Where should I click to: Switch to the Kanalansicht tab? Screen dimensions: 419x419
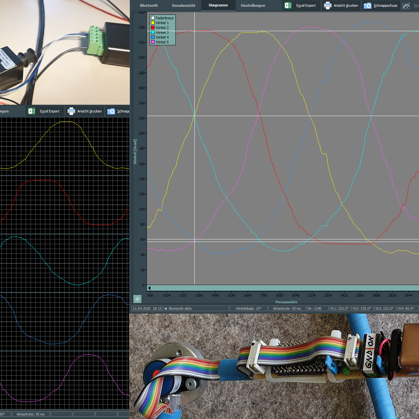coord(183,5)
